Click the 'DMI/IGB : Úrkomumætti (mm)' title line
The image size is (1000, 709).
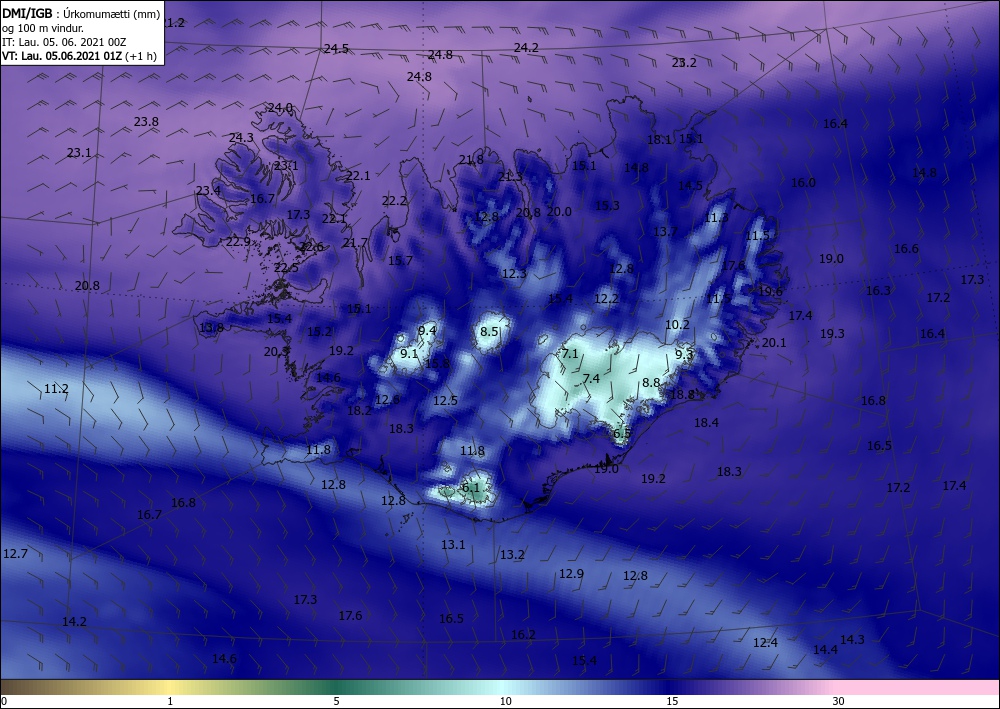(81, 14)
